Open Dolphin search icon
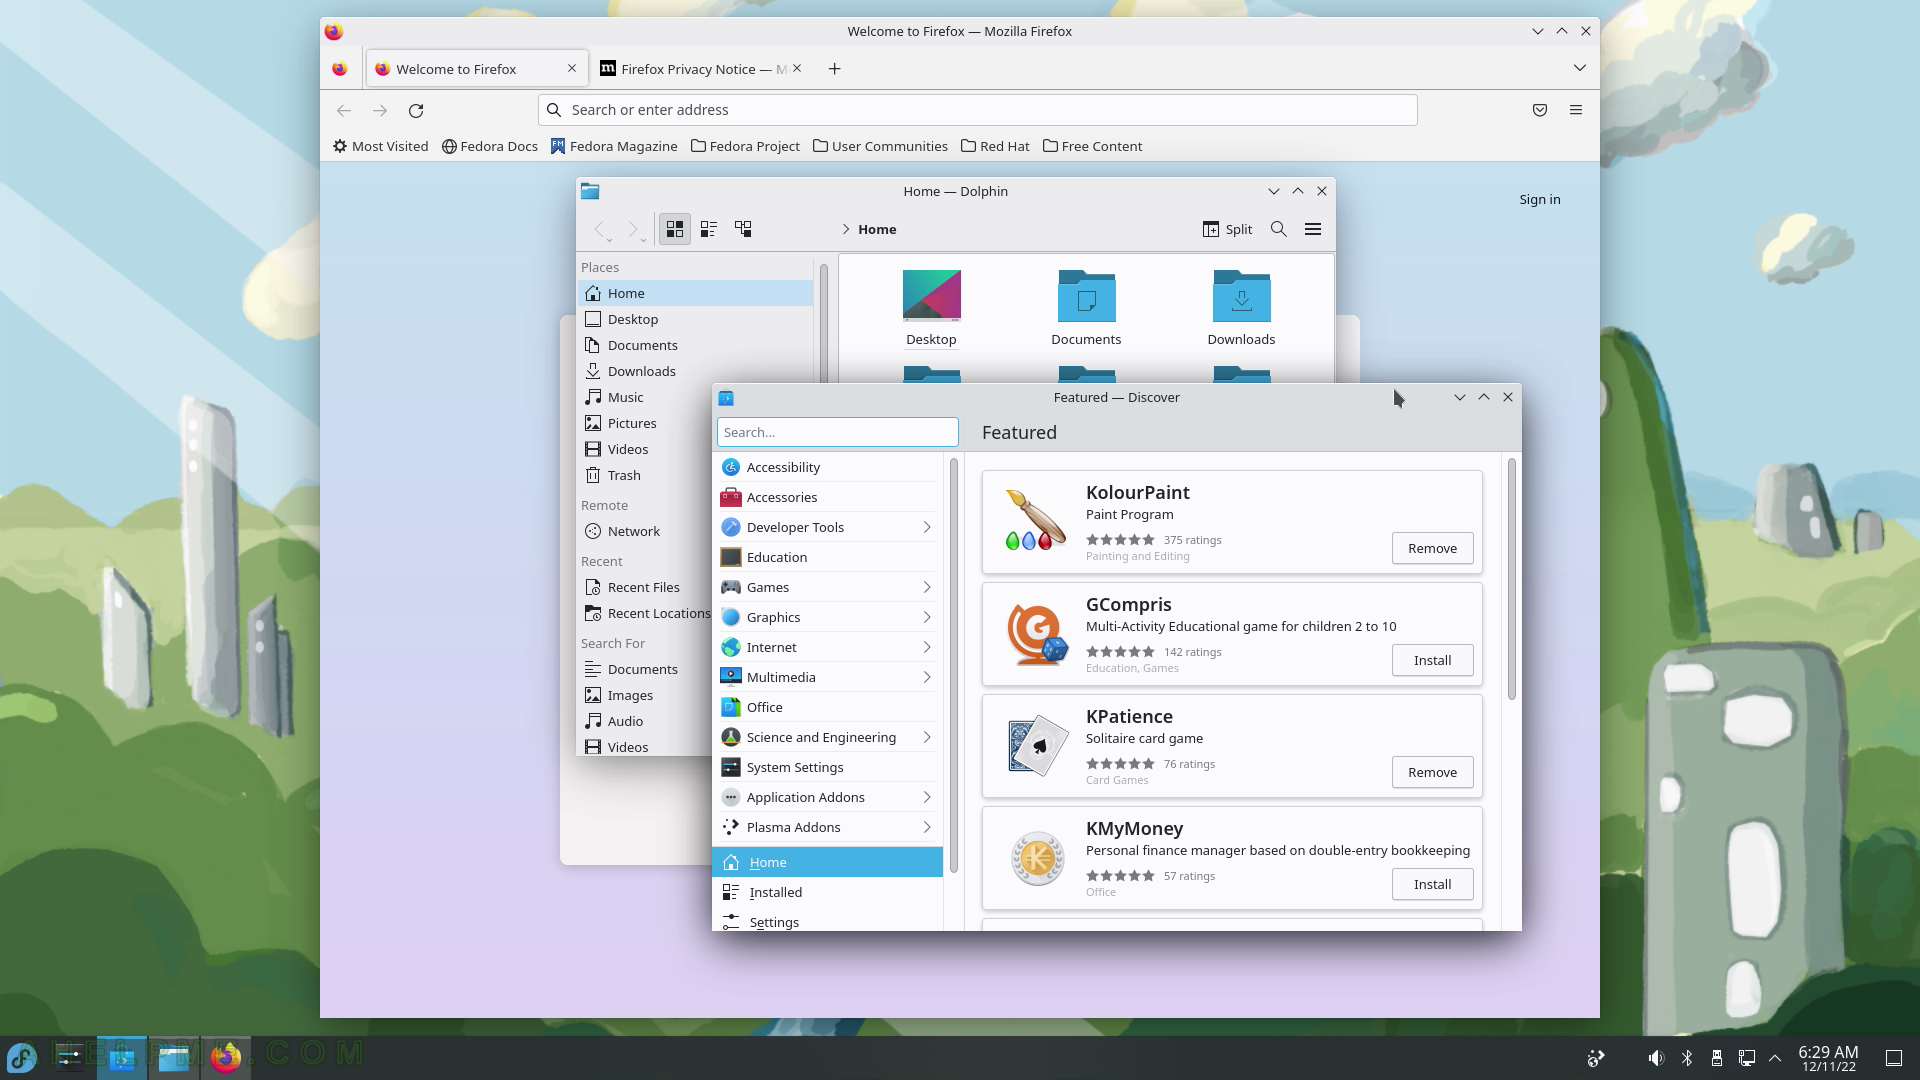1920x1080 pixels. point(1278,229)
